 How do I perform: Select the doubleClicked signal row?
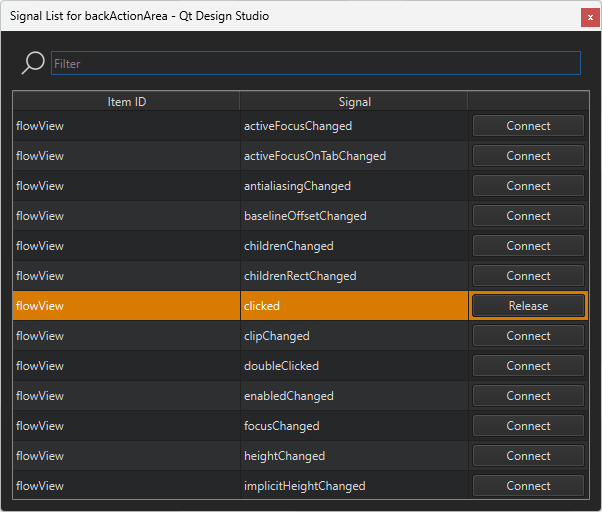pyautogui.click(x=282, y=366)
